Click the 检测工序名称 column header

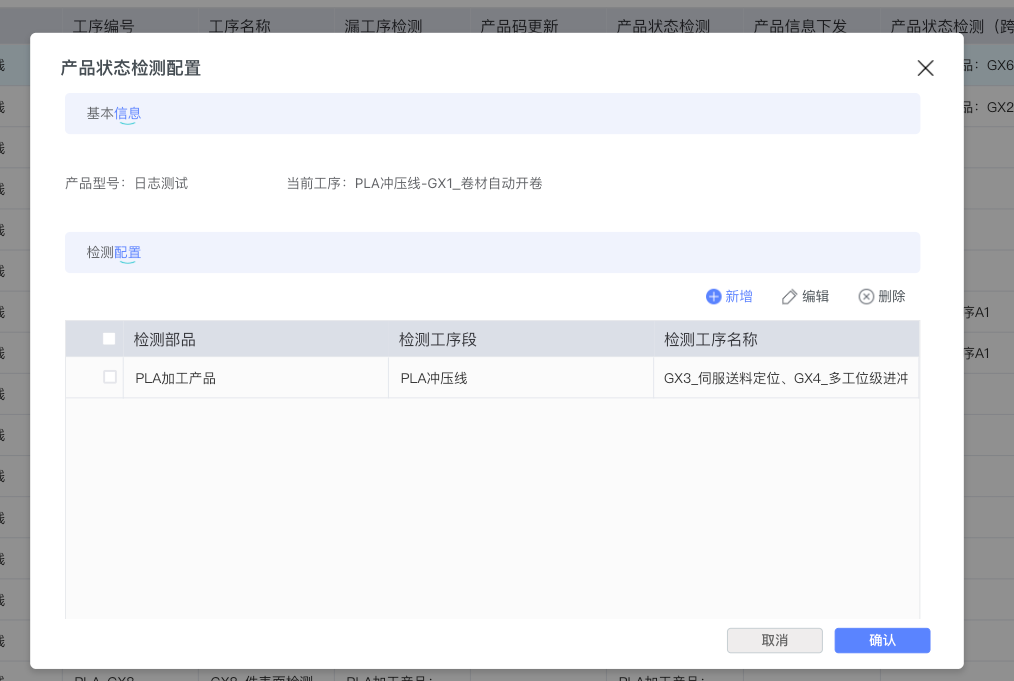(710, 340)
